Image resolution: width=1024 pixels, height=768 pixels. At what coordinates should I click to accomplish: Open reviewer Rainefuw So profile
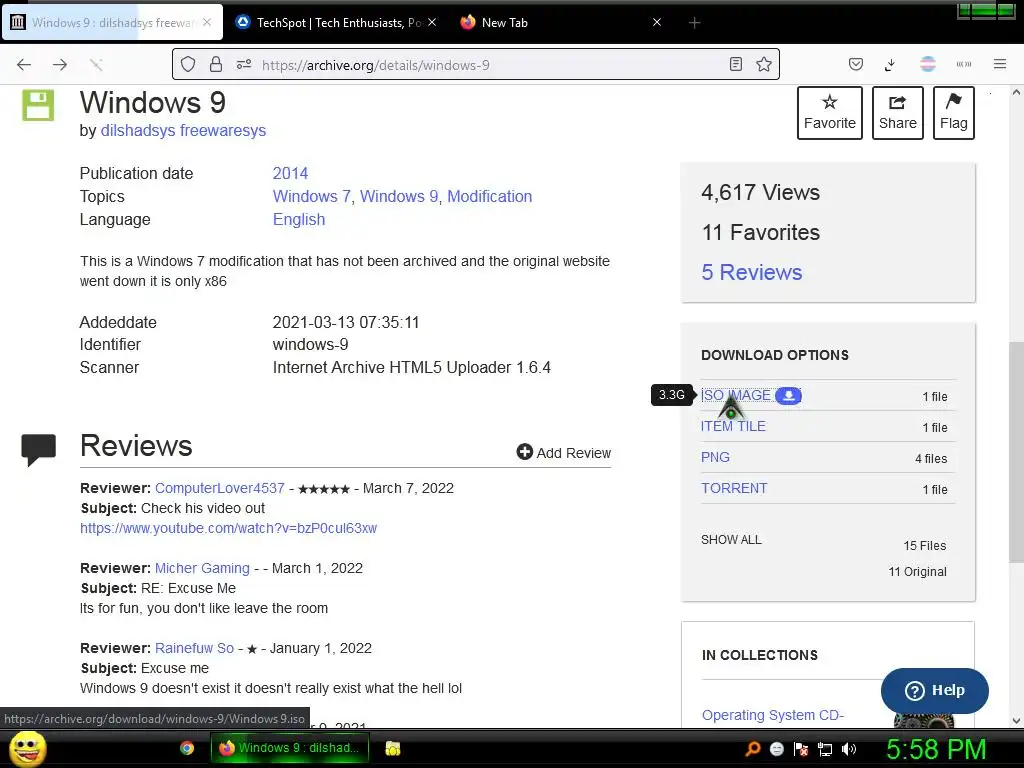tap(194, 648)
